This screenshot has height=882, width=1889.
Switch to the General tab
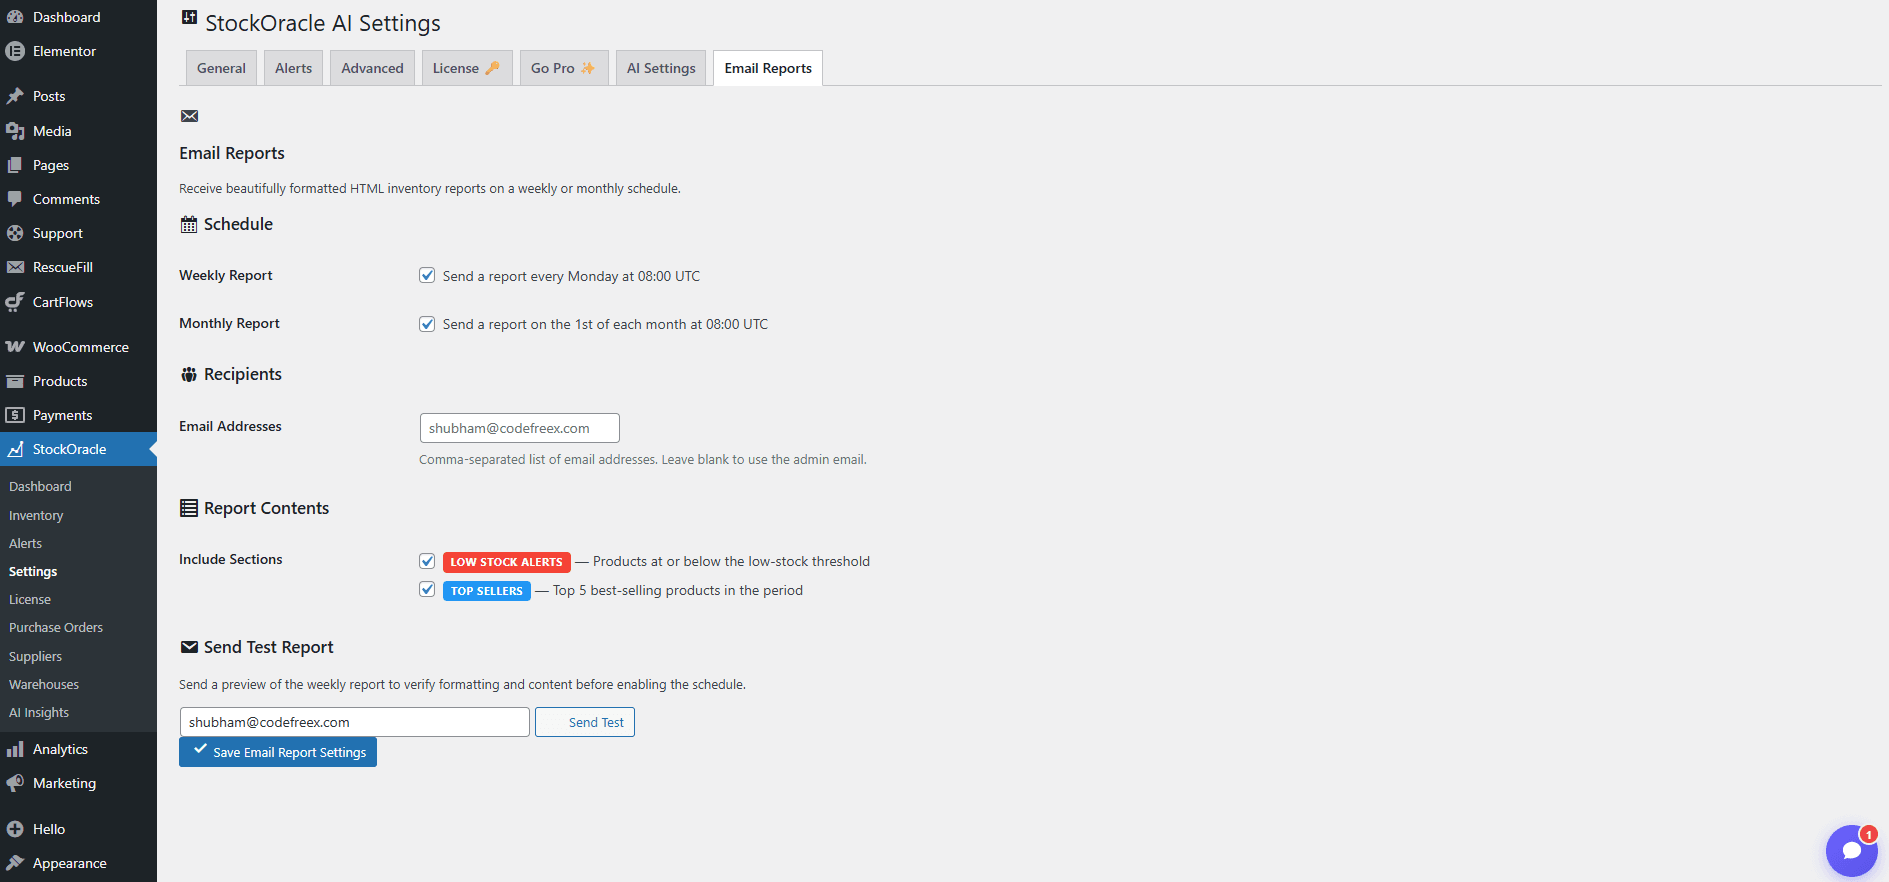point(221,68)
